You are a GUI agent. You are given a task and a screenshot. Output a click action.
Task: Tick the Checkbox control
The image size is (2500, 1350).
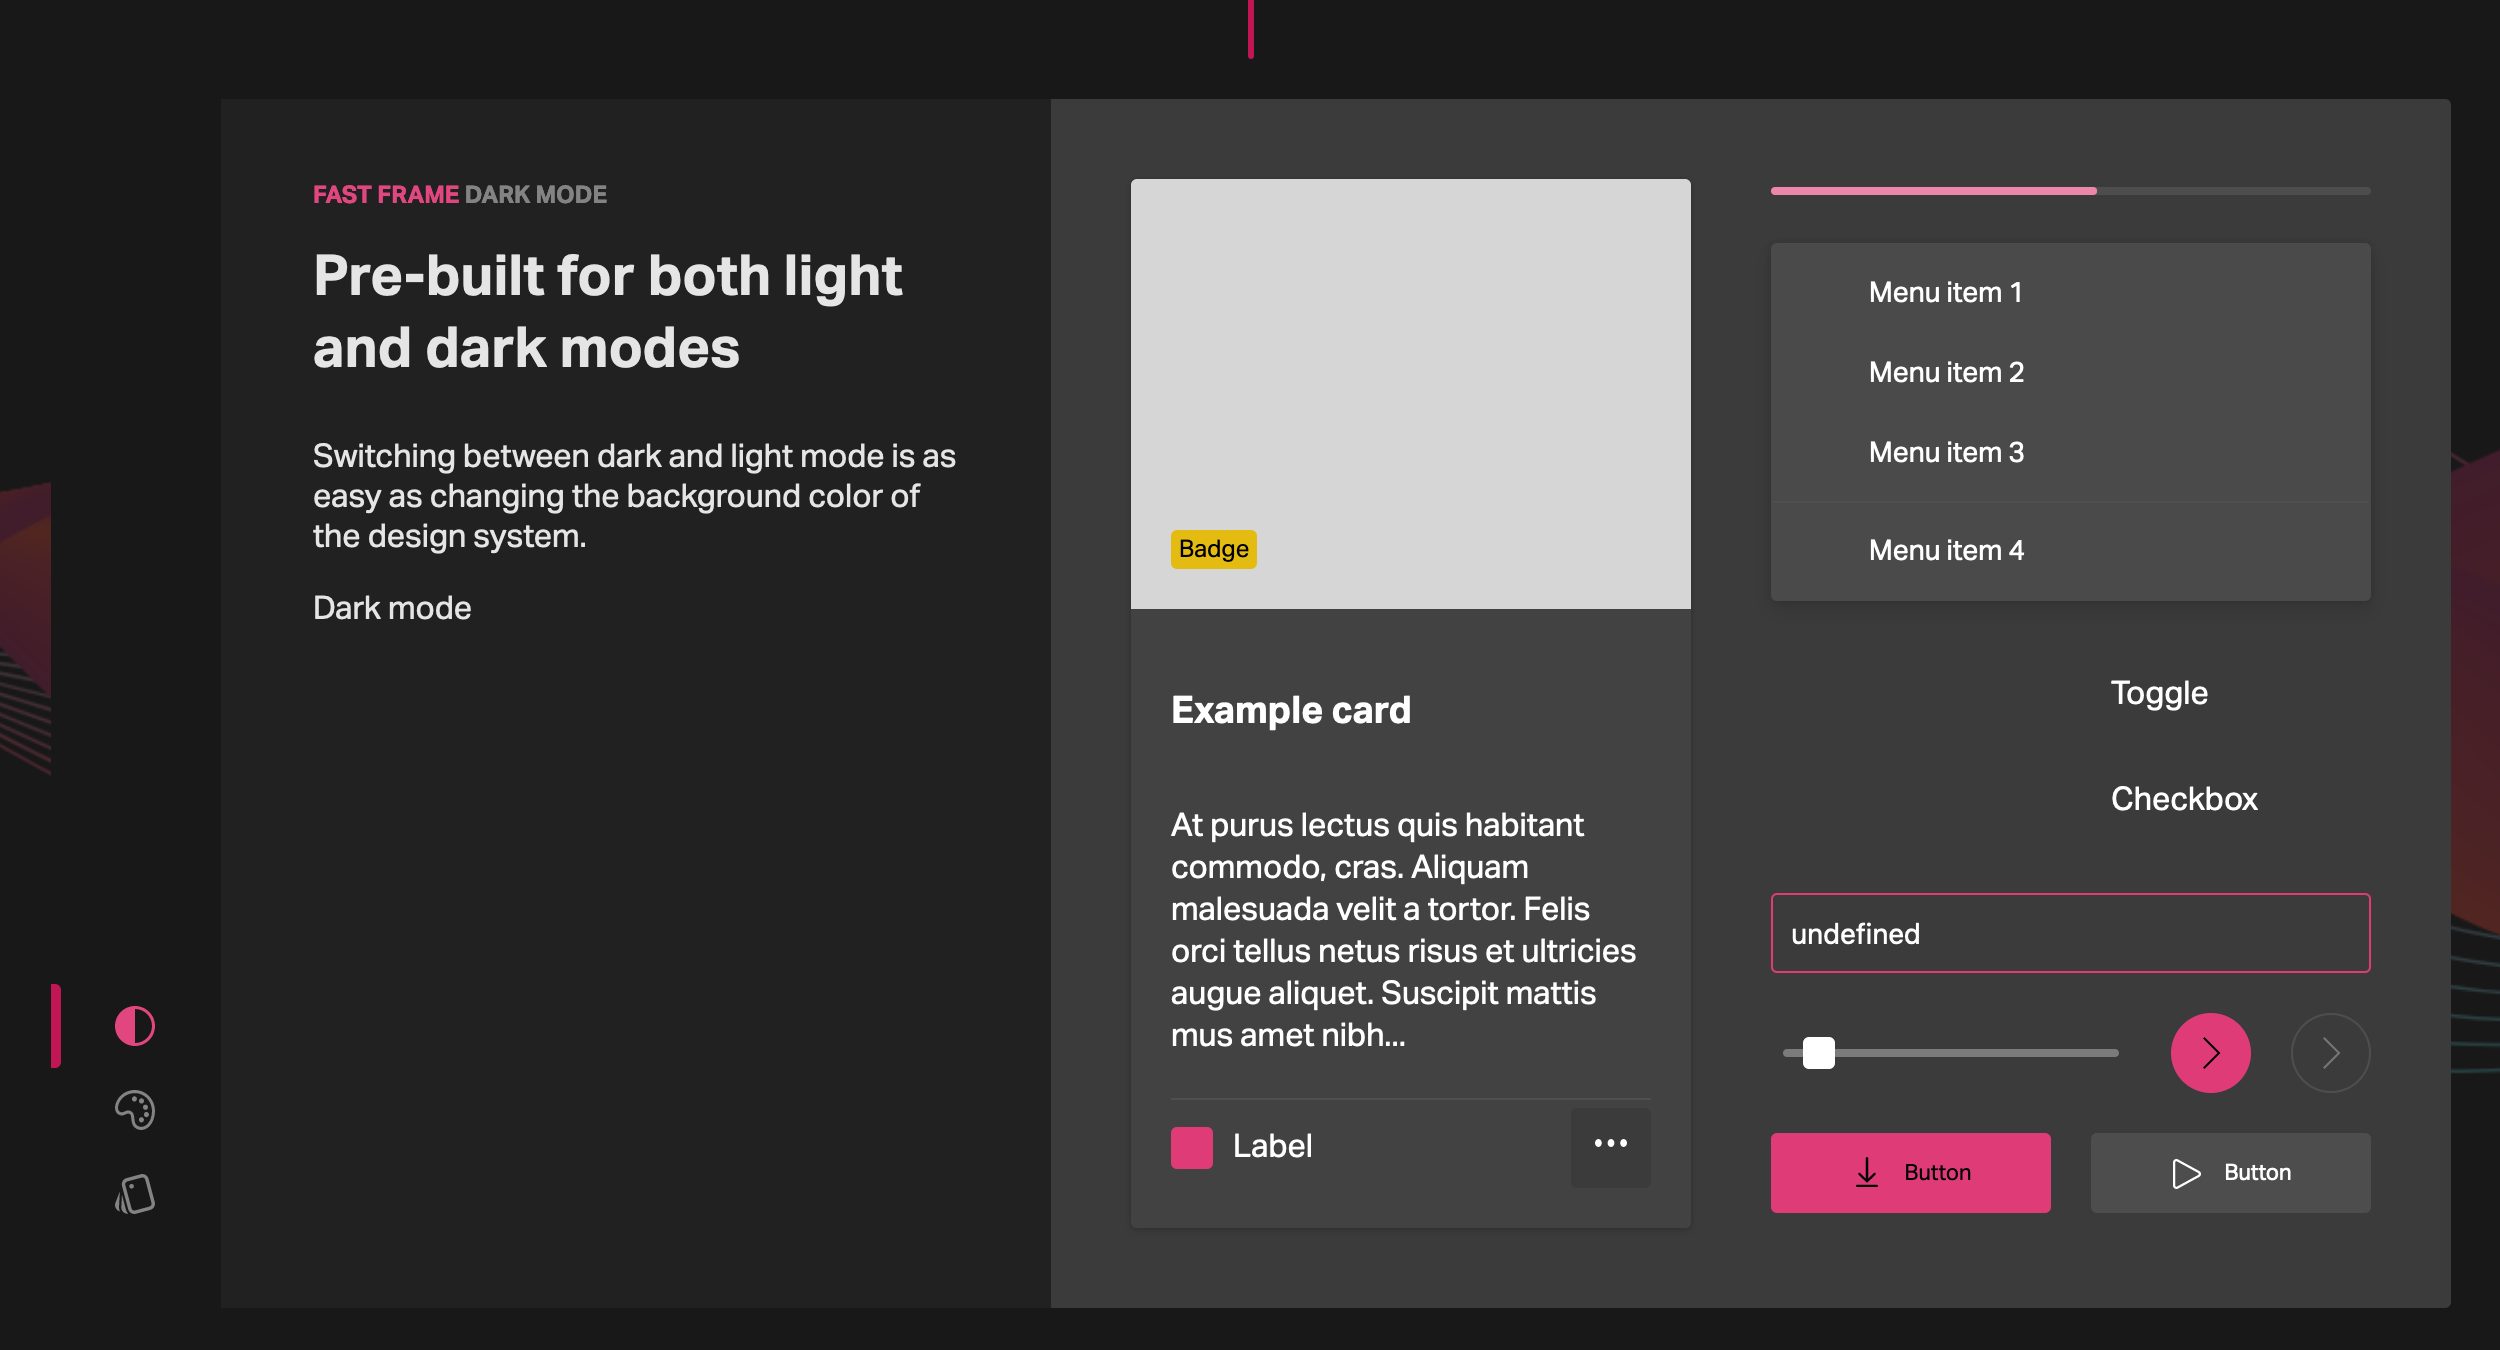pos(2184,797)
